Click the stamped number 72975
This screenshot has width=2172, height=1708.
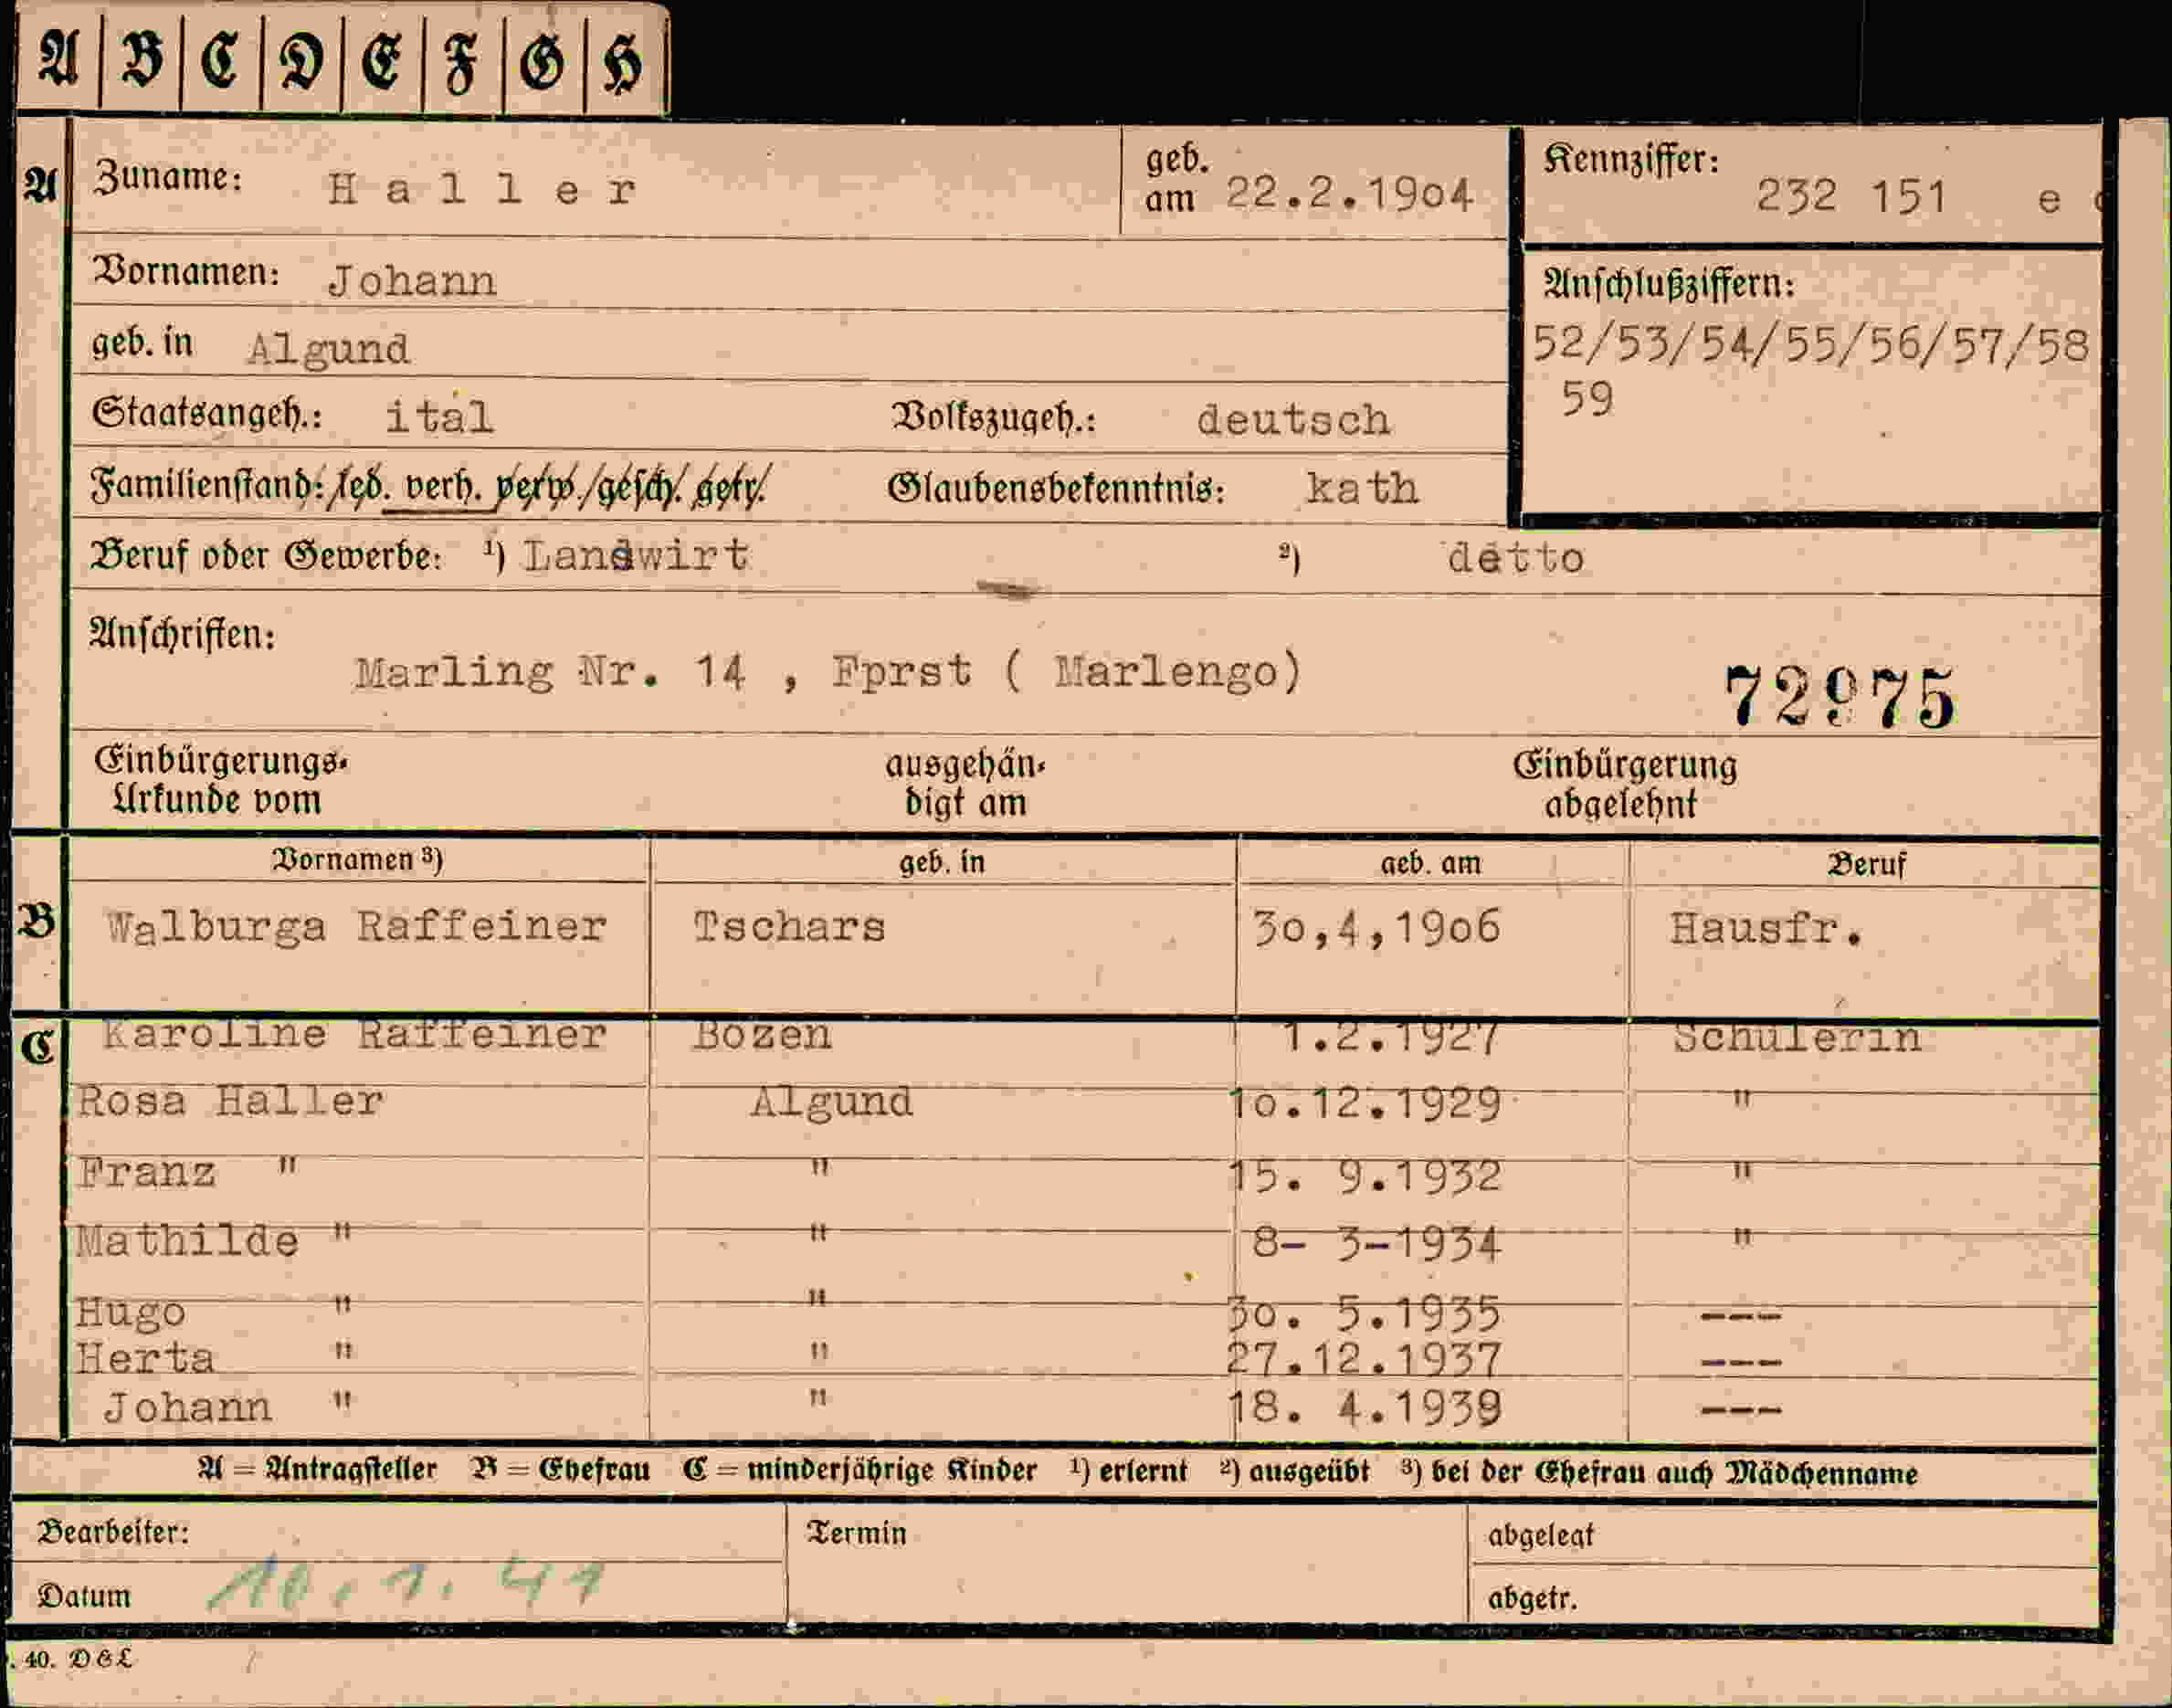[x=1839, y=696]
